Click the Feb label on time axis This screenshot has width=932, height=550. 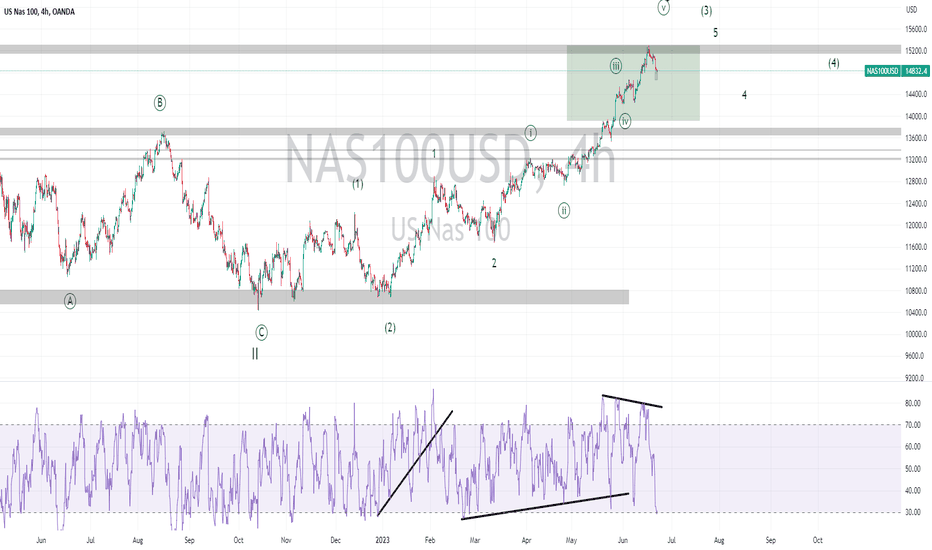(430, 540)
